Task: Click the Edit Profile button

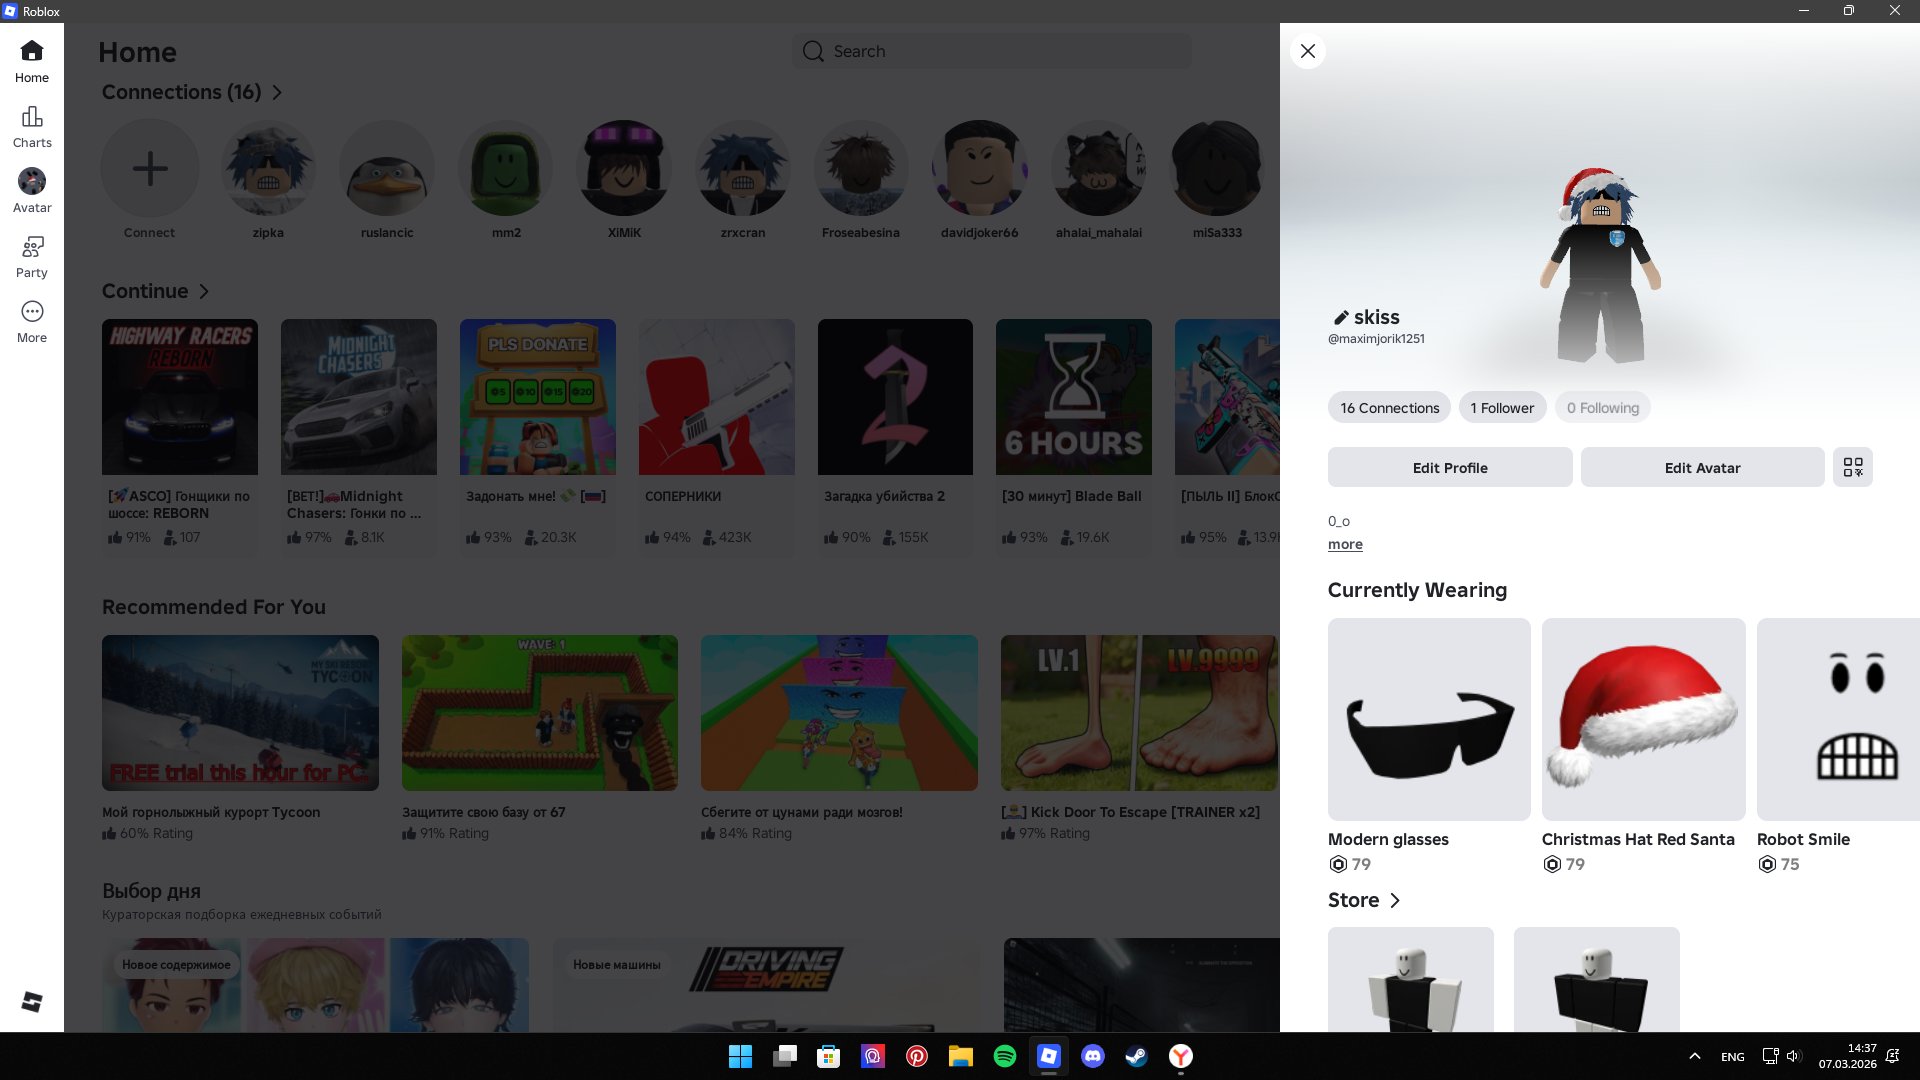Action: pyautogui.click(x=1450, y=467)
